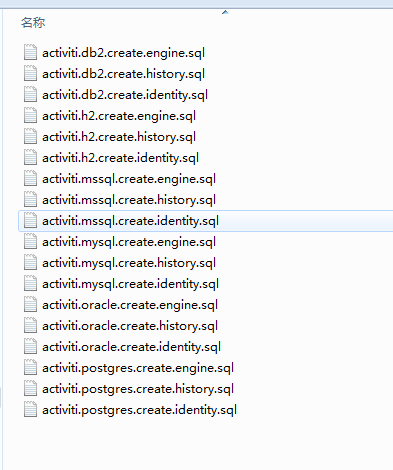Select file name activiti.mssql.create.engine.sql
Screen dimensions: 393x470
tap(129, 179)
